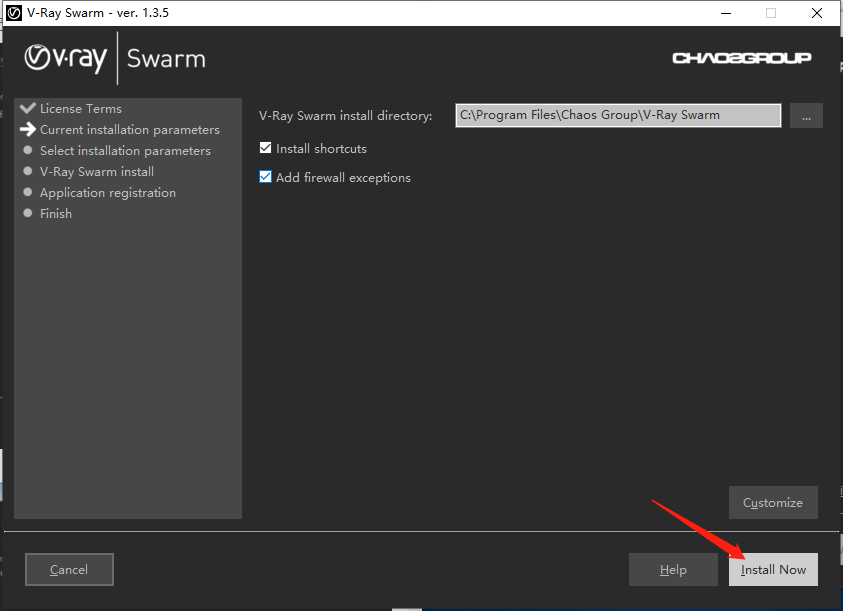Open Customize installation options
Screen dimensions: 843x611
pos(773,502)
